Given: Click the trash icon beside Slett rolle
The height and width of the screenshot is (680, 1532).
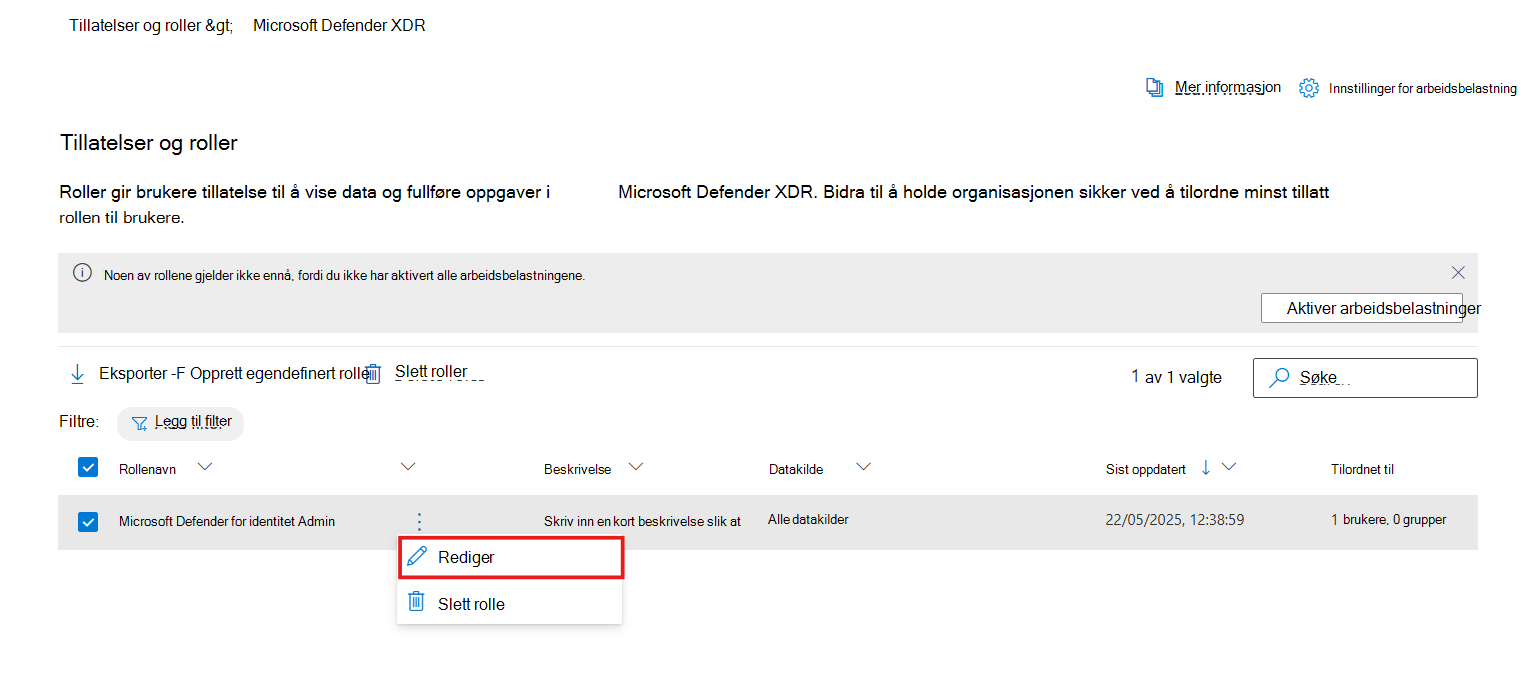Looking at the screenshot, I should (x=416, y=603).
